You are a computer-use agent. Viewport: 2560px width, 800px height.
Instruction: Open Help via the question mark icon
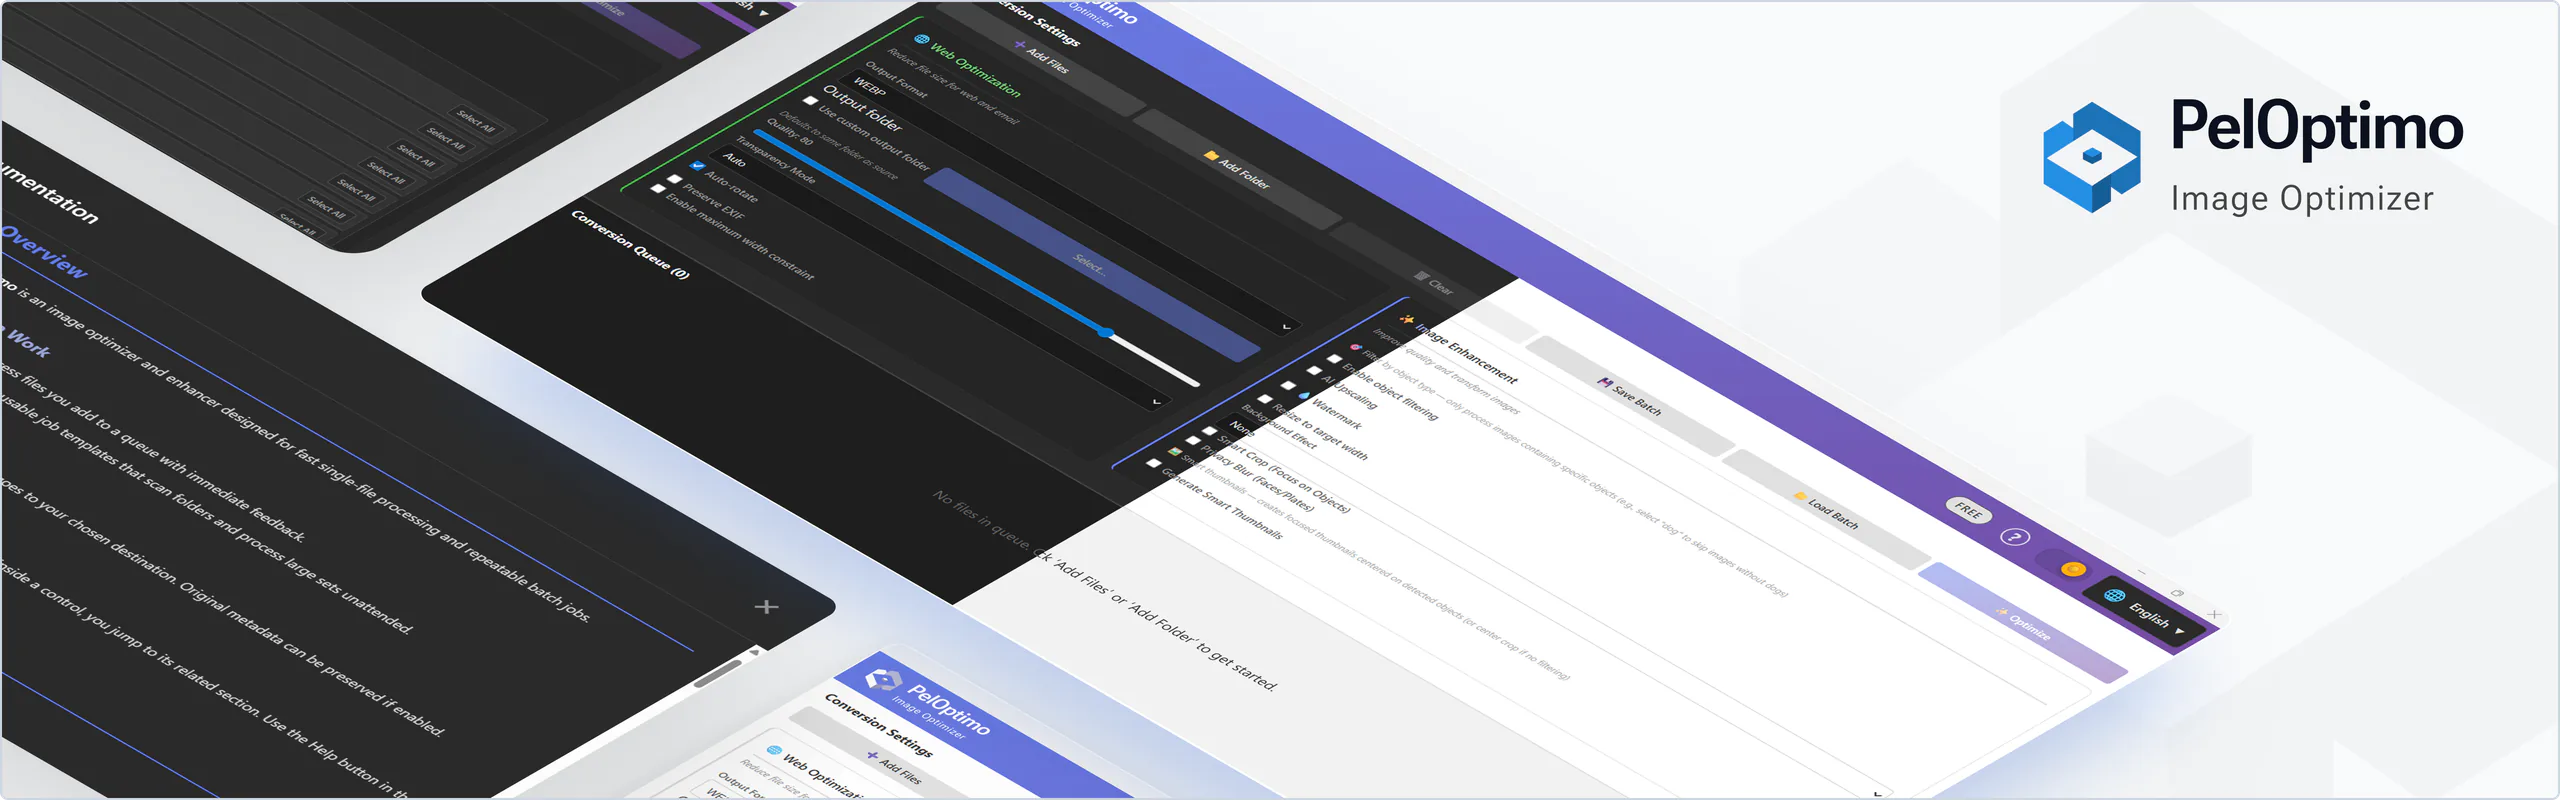click(2015, 537)
